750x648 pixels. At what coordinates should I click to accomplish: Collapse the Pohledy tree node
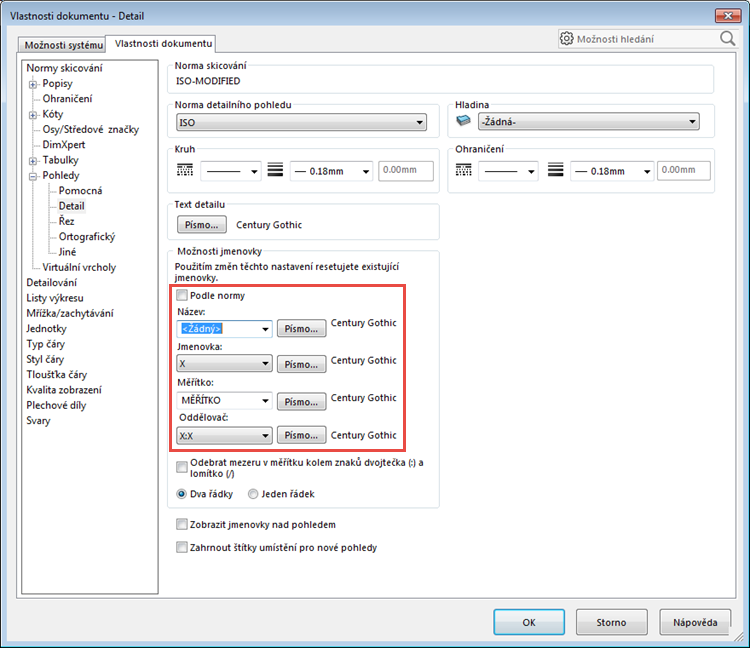click(x=33, y=176)
